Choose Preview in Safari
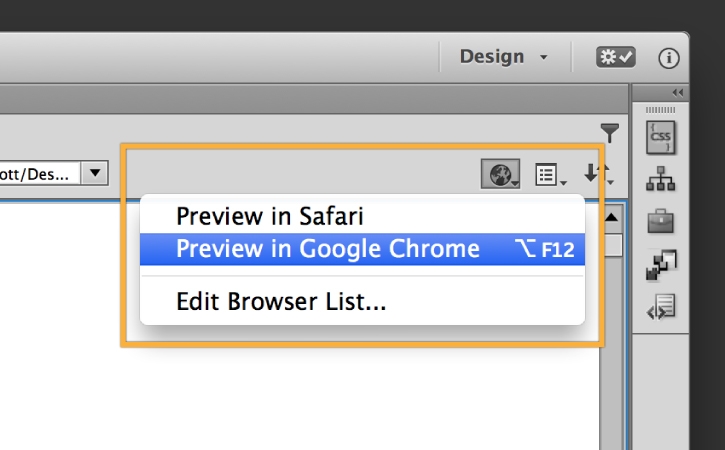 270,215
